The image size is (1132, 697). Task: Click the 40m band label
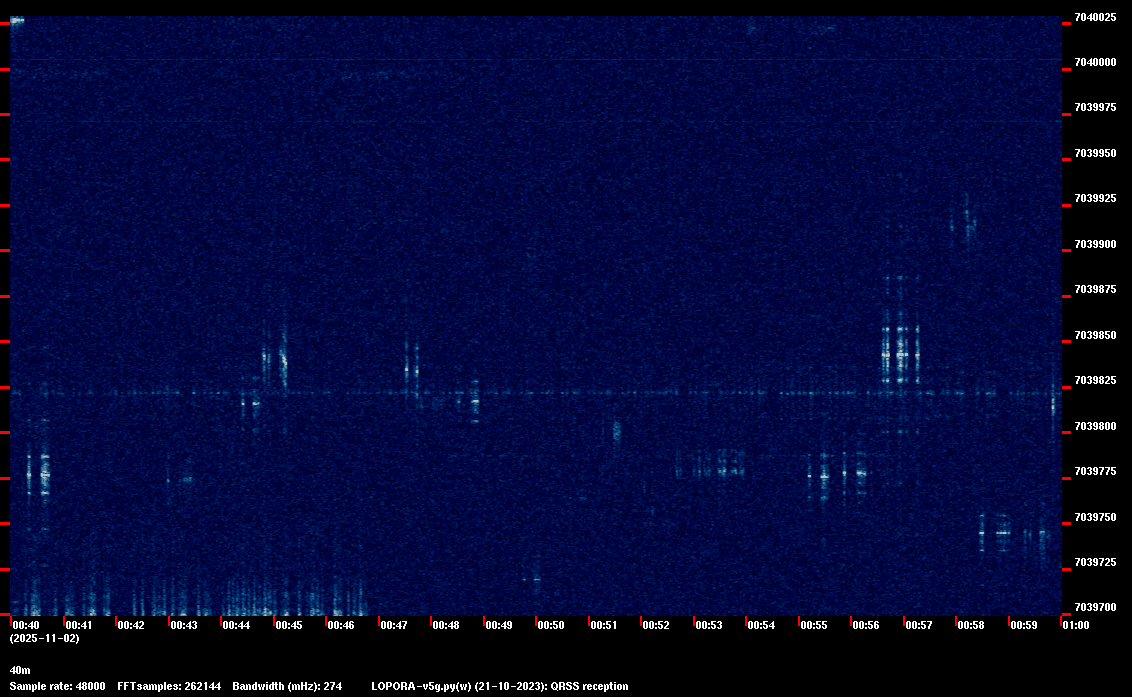tap(20, 670)
